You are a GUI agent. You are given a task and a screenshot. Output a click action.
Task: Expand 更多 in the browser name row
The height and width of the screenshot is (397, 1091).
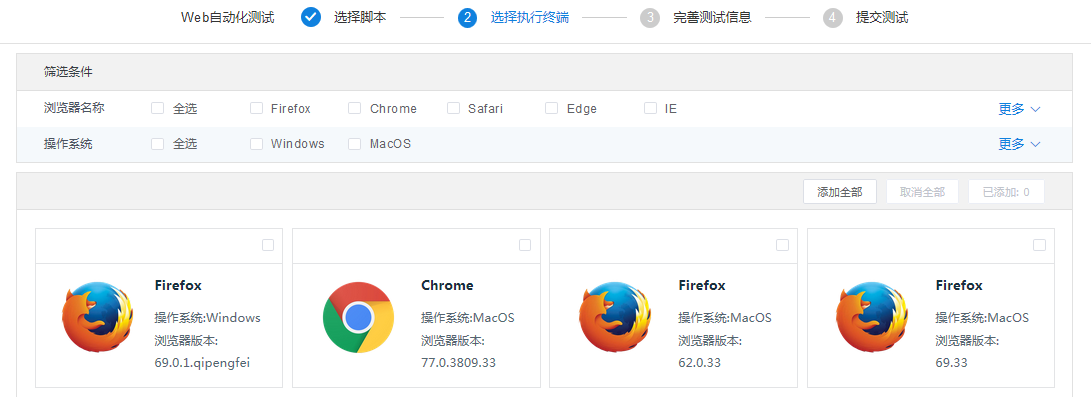click(x=1019, y=108)
